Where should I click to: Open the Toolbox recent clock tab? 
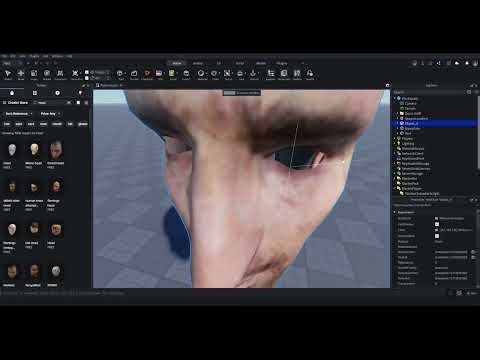[57, 93]
